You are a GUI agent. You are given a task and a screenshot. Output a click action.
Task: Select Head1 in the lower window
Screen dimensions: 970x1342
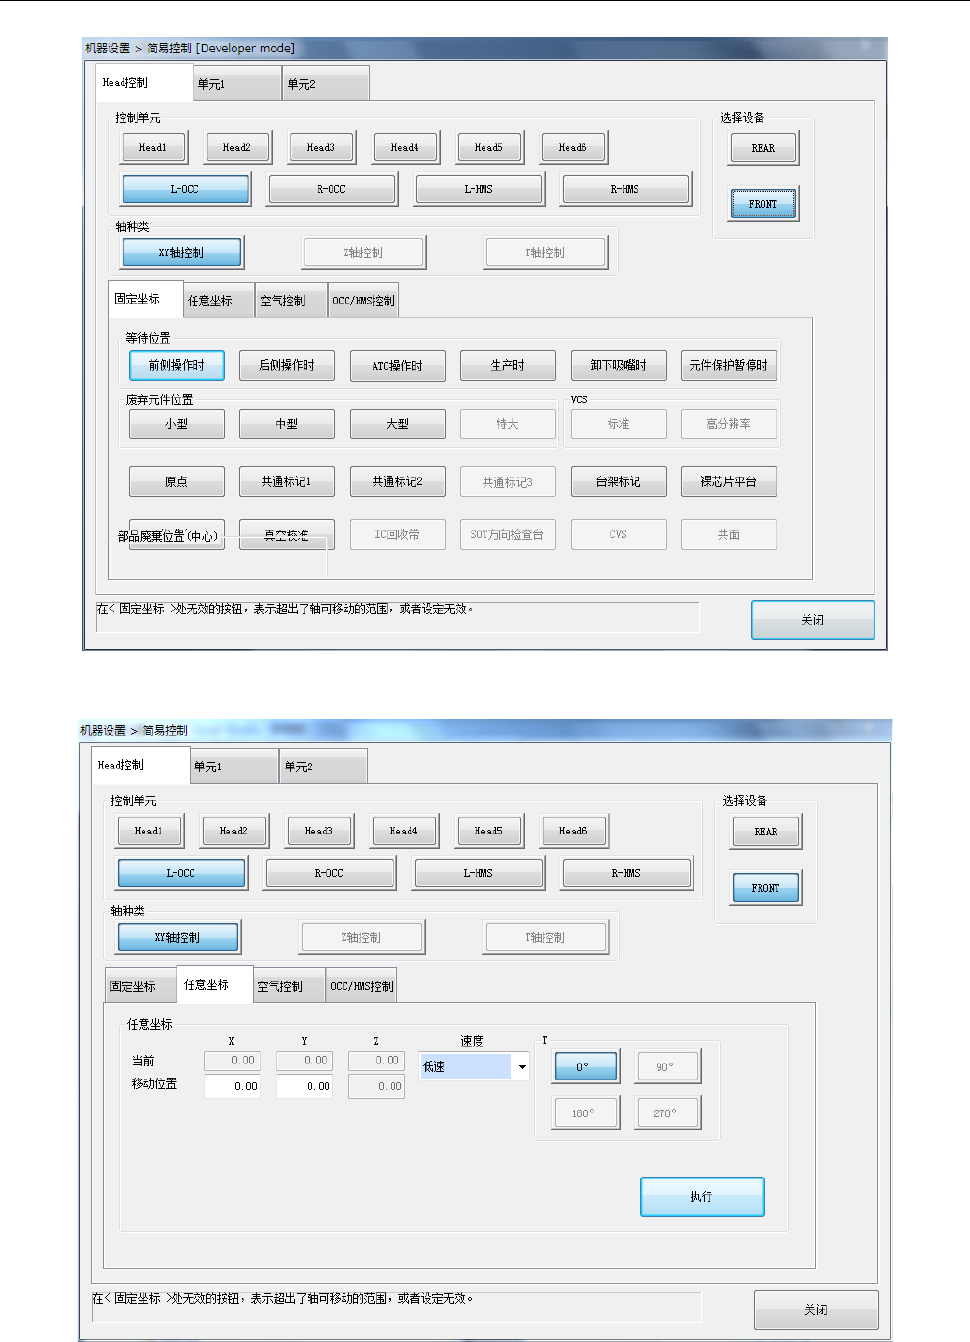pyautogui.click(x=149, y=831)
